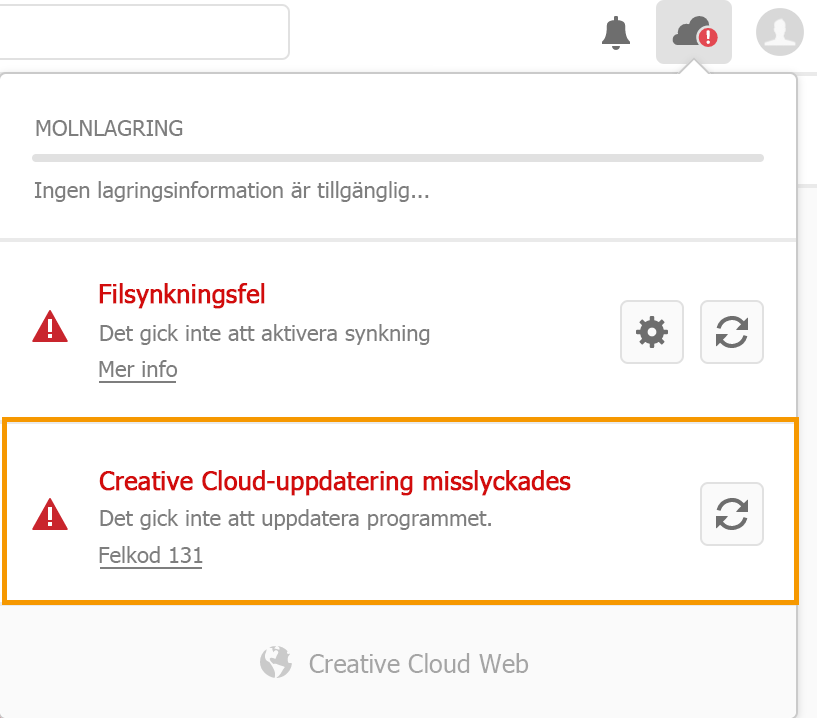Click the cloud icon with error badge
Screen dimensions: 817x718
coord(693,33)
